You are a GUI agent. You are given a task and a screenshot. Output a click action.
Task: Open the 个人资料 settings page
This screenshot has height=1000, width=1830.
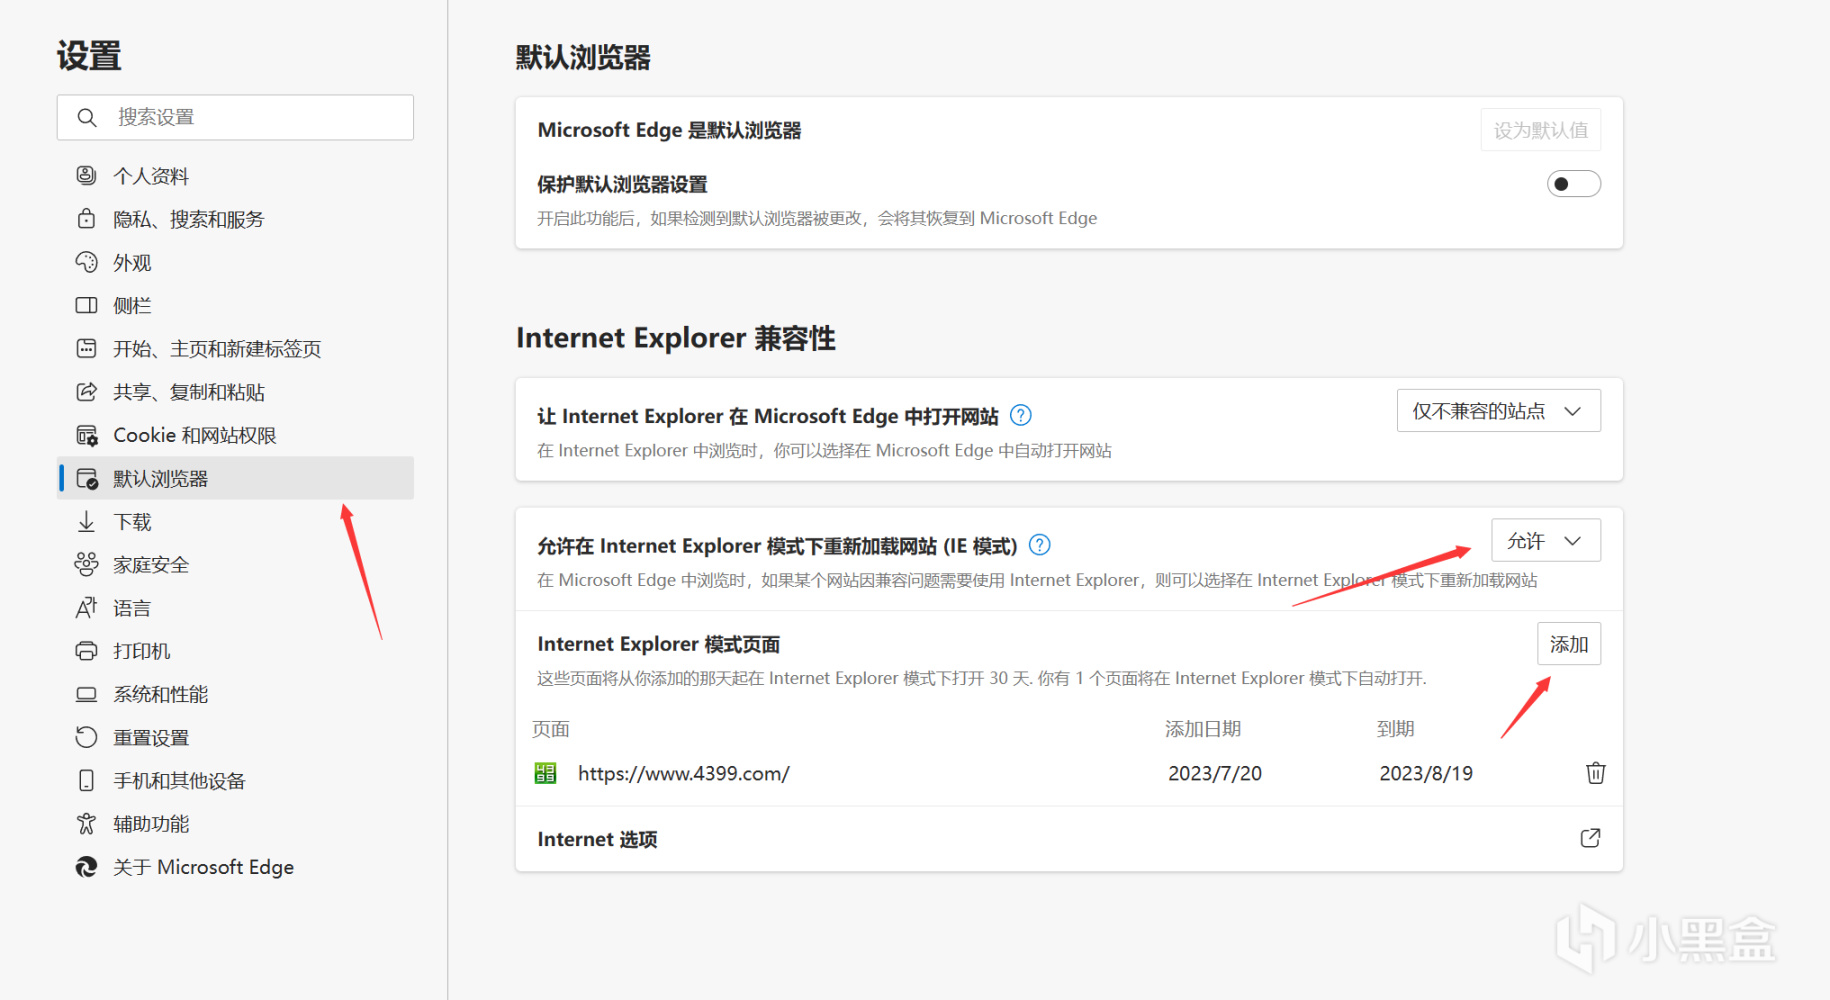236,176
